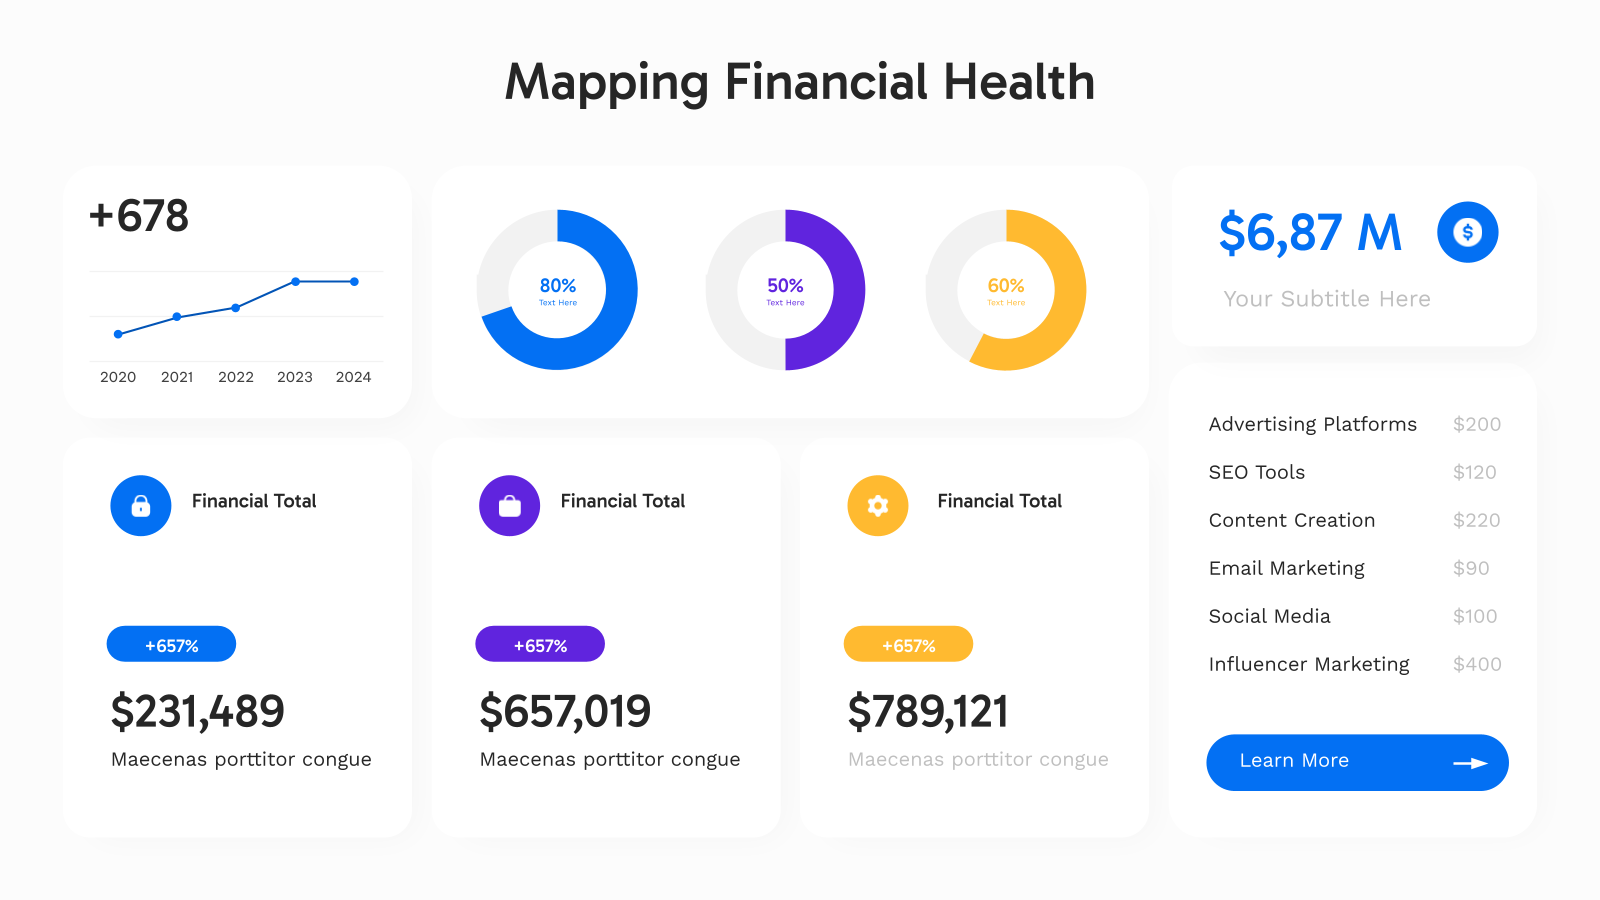Click the 2024 data point on line chart
This screenshot has height=900, width=1600.
[x=354, y=282]
